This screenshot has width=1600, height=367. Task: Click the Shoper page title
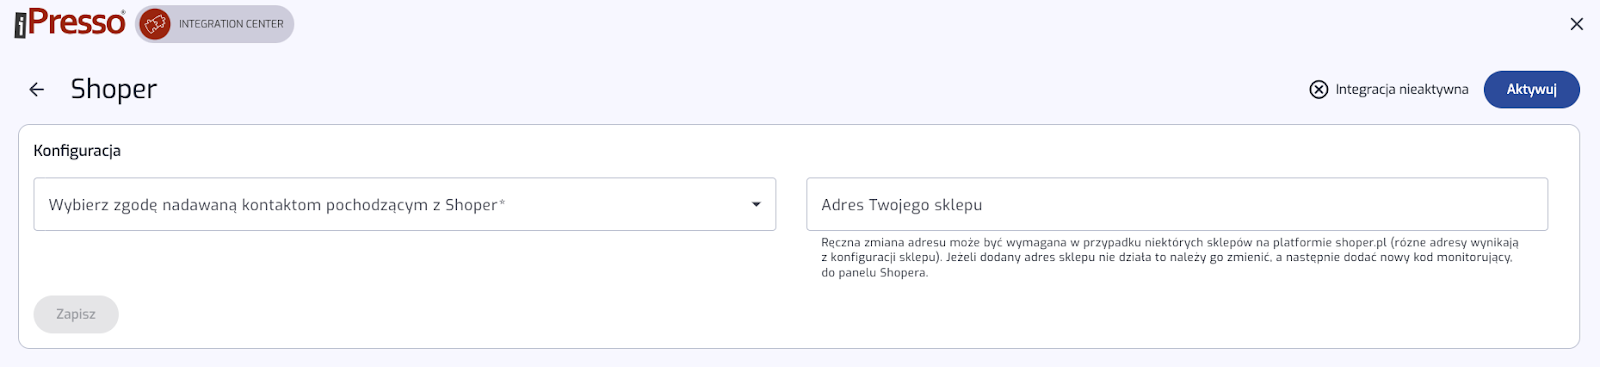tap(114, 89)
